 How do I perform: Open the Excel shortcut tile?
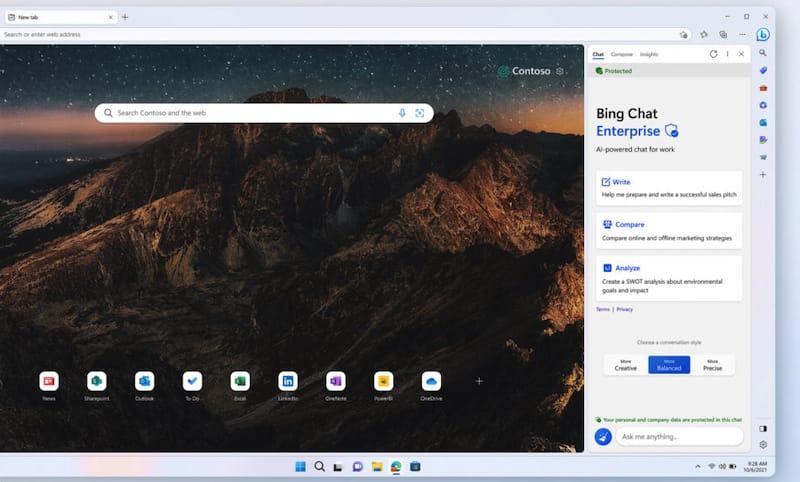click(240, 381)
